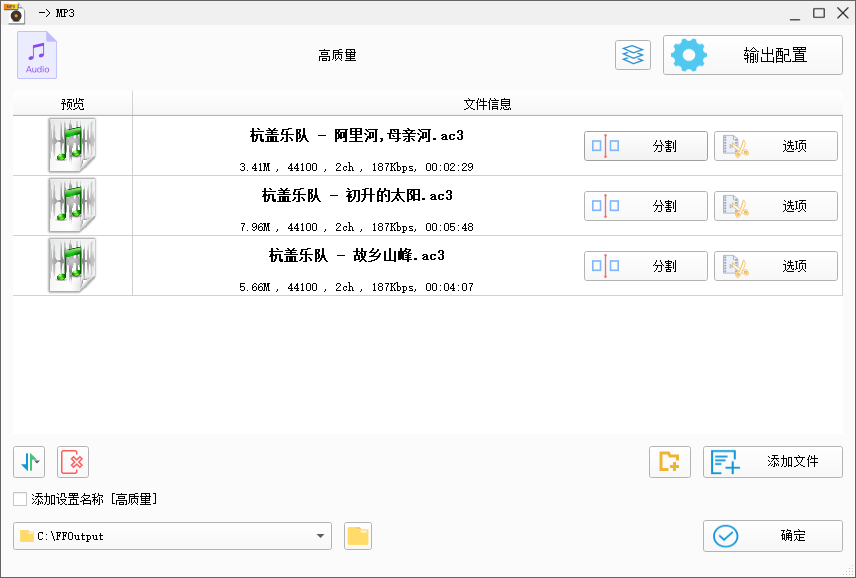Click the sort file order icon

click(x=28, y=462)
